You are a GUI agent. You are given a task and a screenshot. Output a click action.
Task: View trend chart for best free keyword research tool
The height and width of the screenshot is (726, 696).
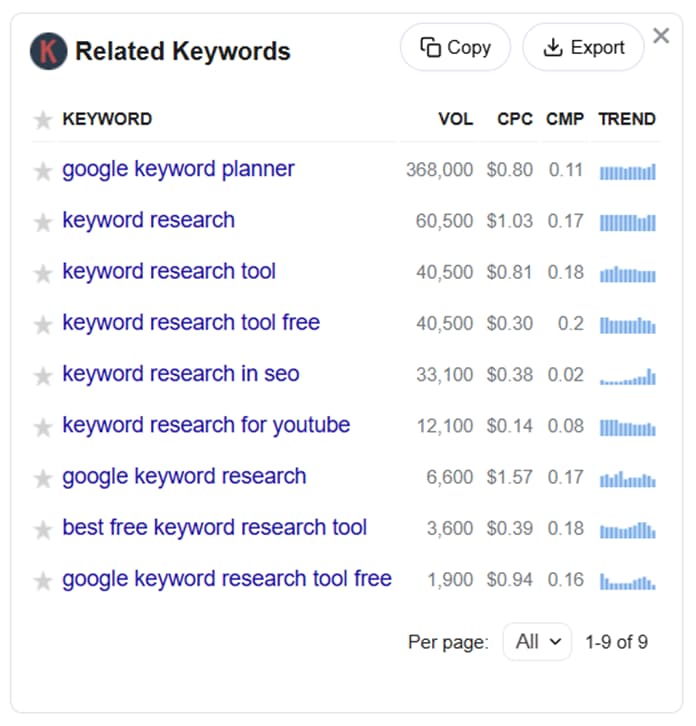[x=627, y=530]
